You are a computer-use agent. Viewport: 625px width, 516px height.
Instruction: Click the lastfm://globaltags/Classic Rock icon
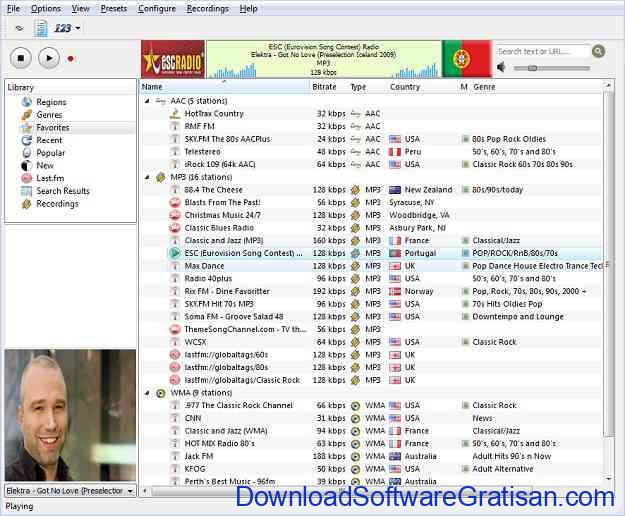tap(175, 380)
